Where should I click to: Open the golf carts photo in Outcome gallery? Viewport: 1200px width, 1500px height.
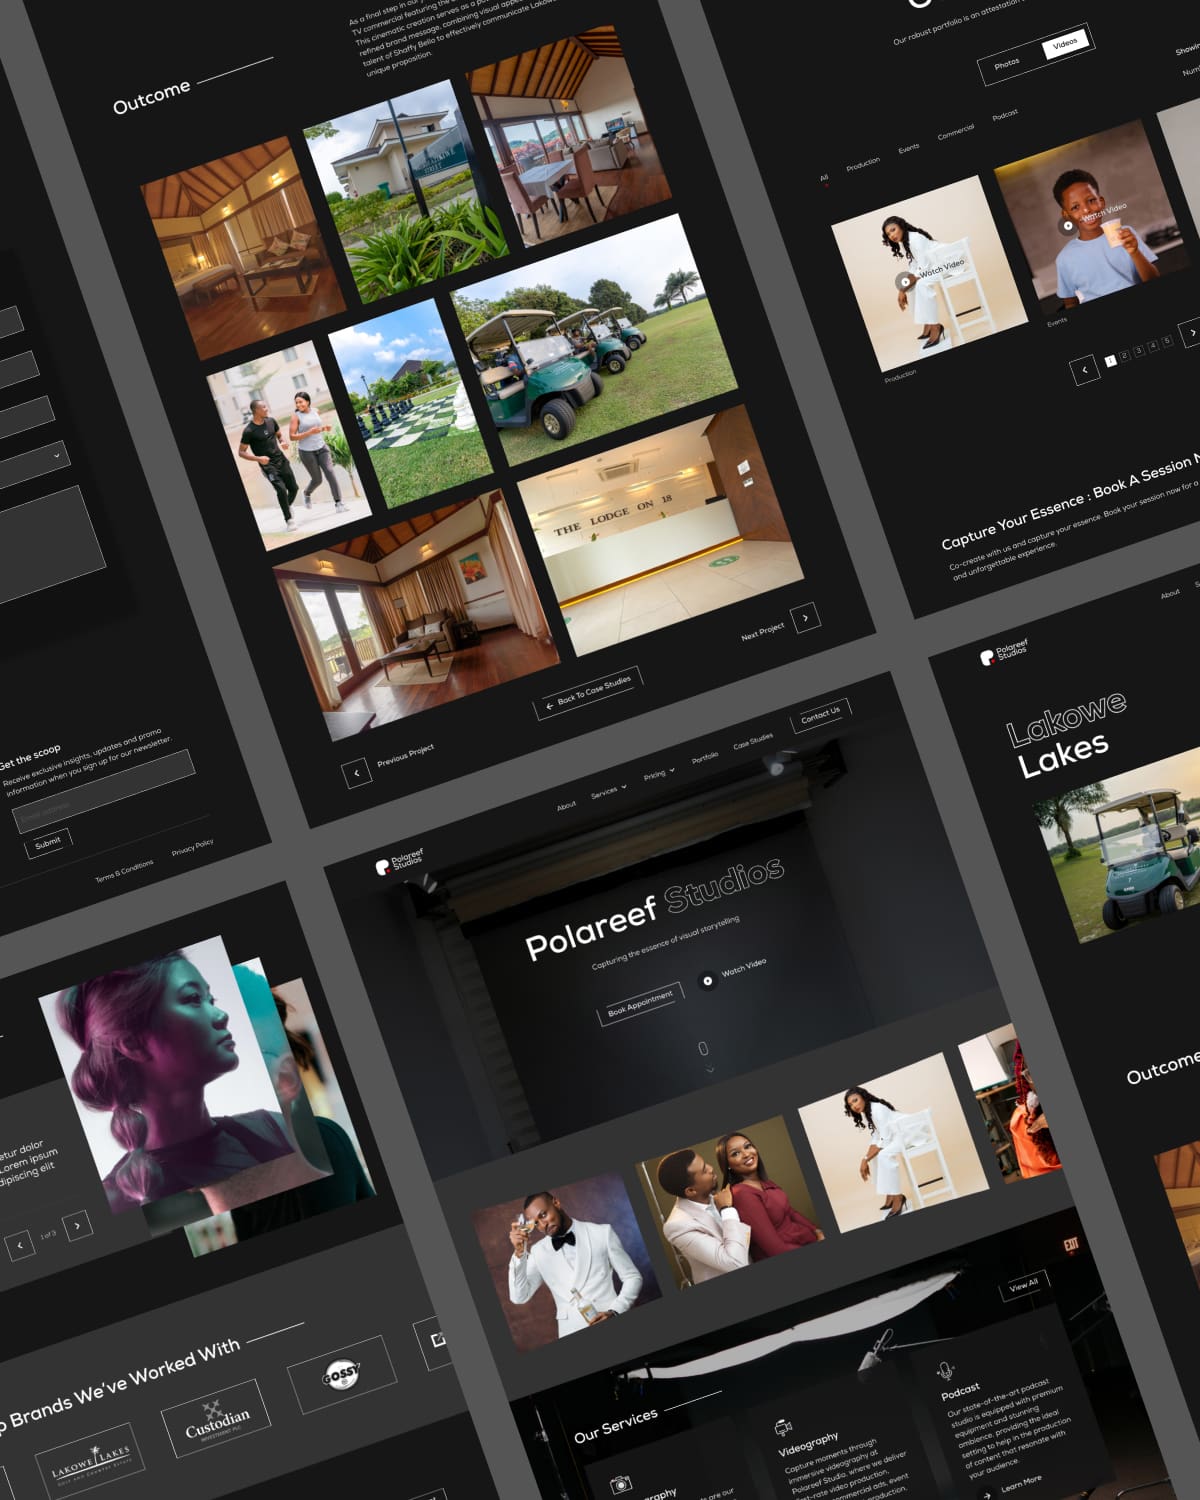[x=594, y=339]
